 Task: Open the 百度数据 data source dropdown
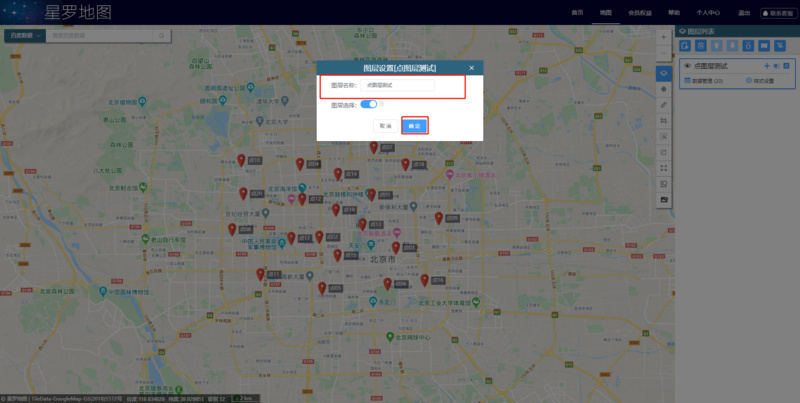24,36
